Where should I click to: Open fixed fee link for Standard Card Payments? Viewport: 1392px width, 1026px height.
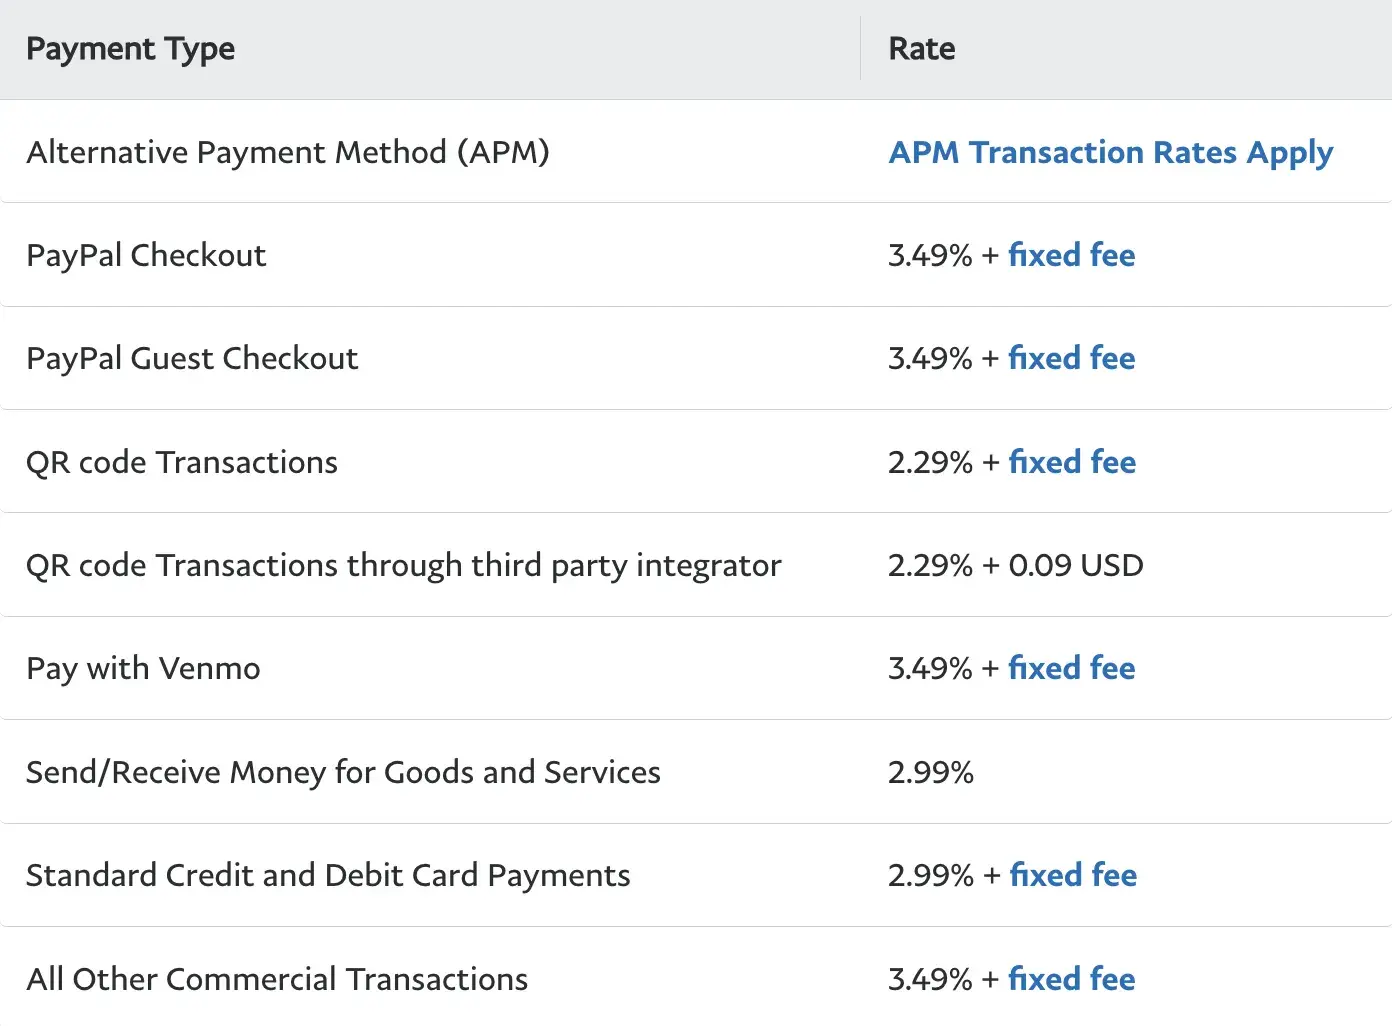coord(1073,875)
